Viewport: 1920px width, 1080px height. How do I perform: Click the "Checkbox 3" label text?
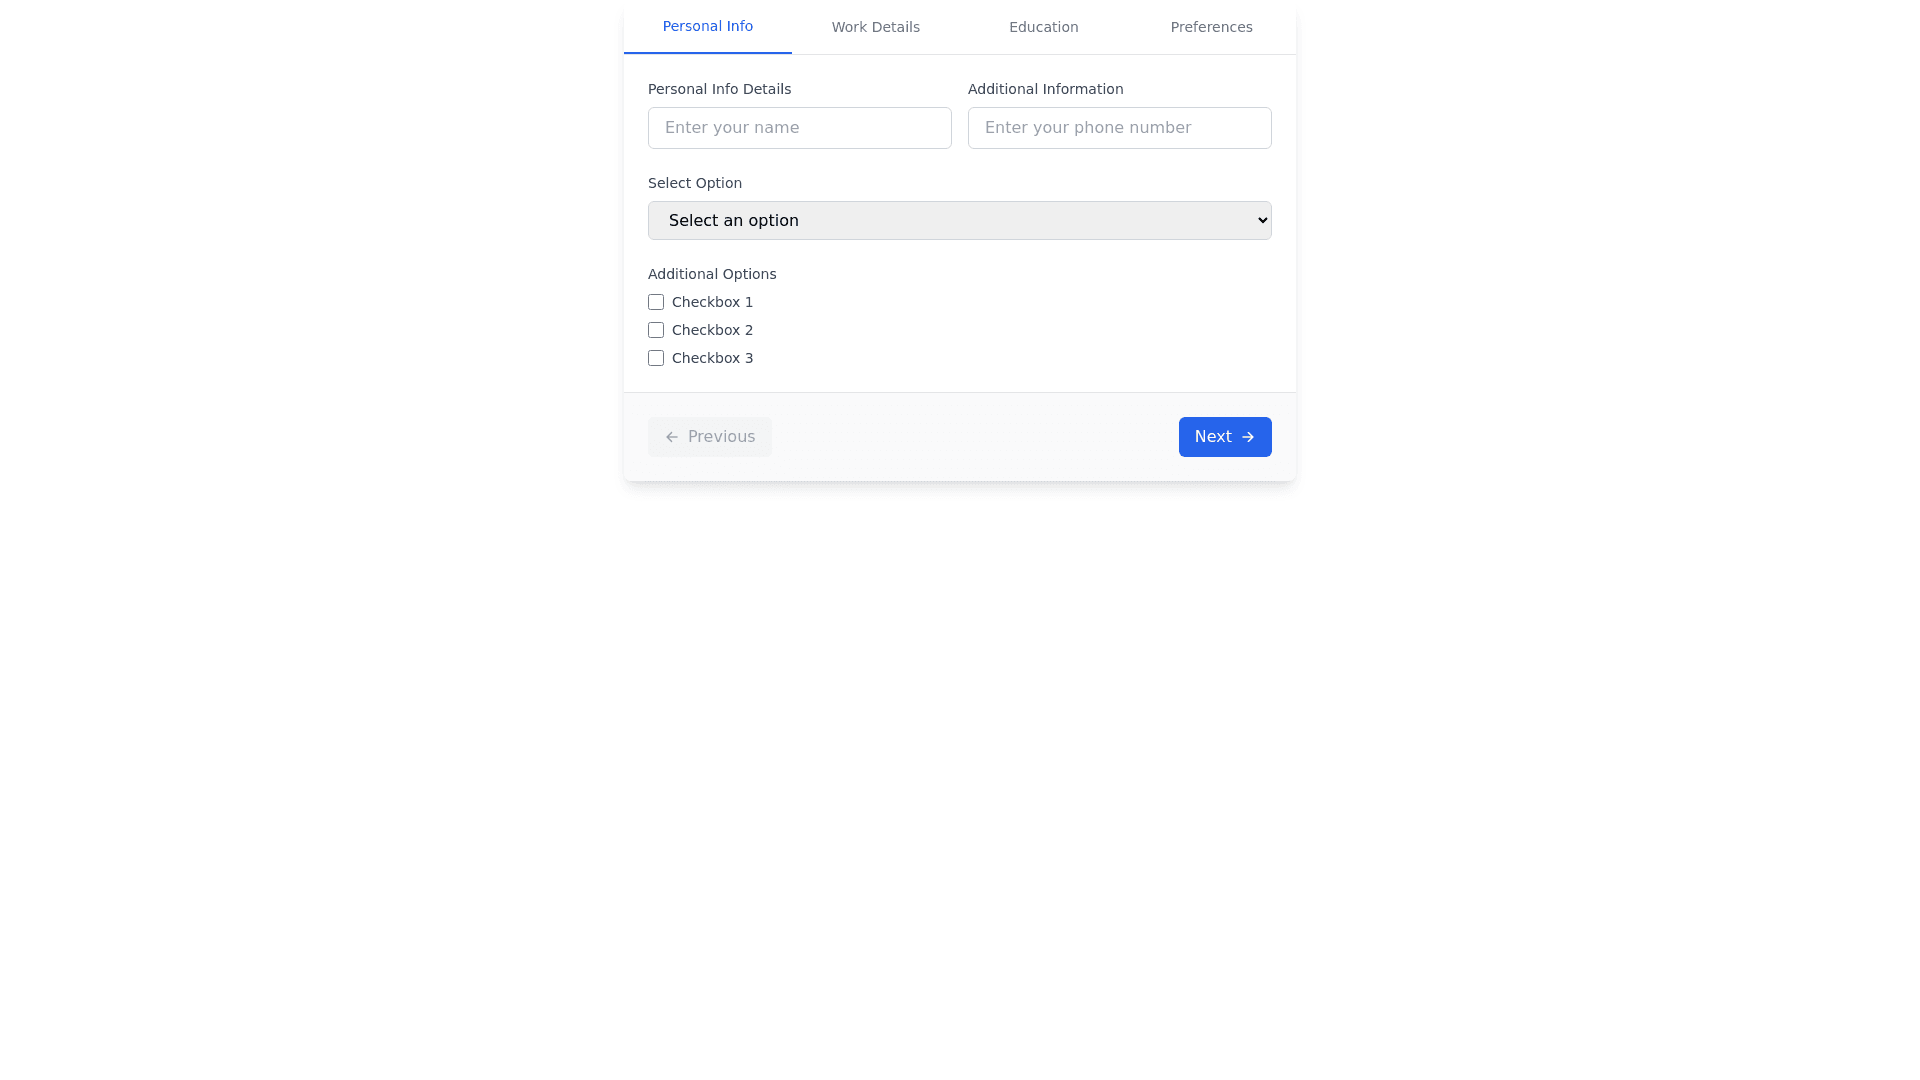712,358
